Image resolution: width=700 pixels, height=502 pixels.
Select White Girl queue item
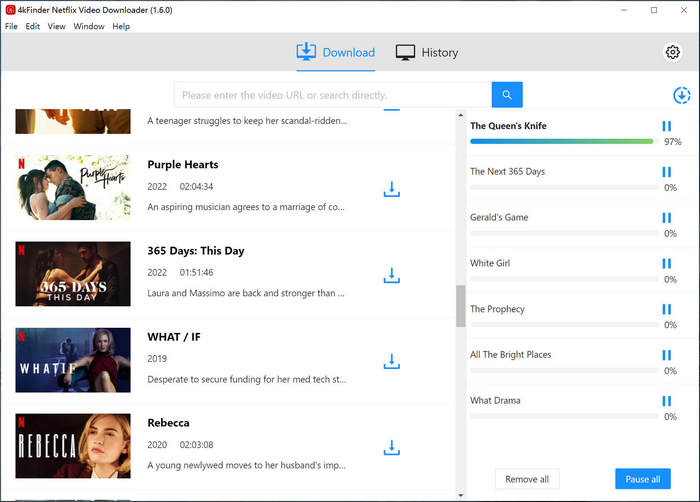point(490,264)
